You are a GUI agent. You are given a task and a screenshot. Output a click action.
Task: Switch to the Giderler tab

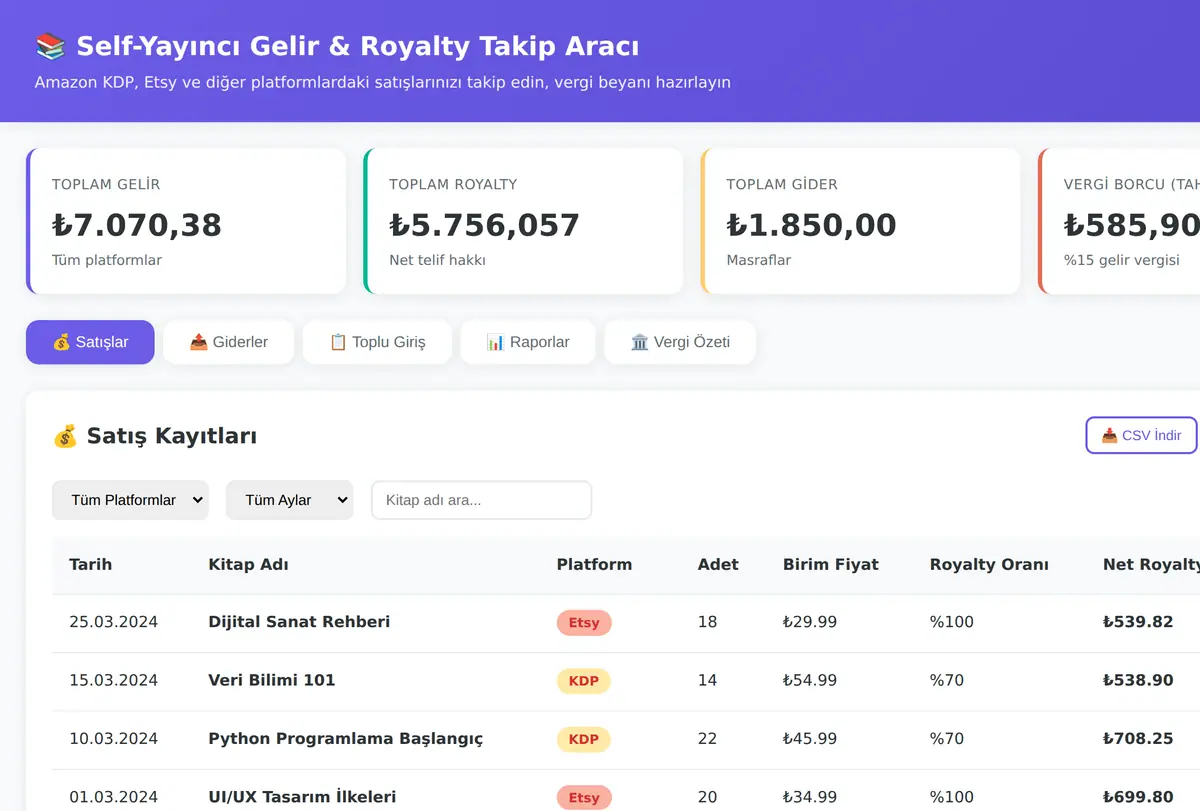(x=228, y=342)
